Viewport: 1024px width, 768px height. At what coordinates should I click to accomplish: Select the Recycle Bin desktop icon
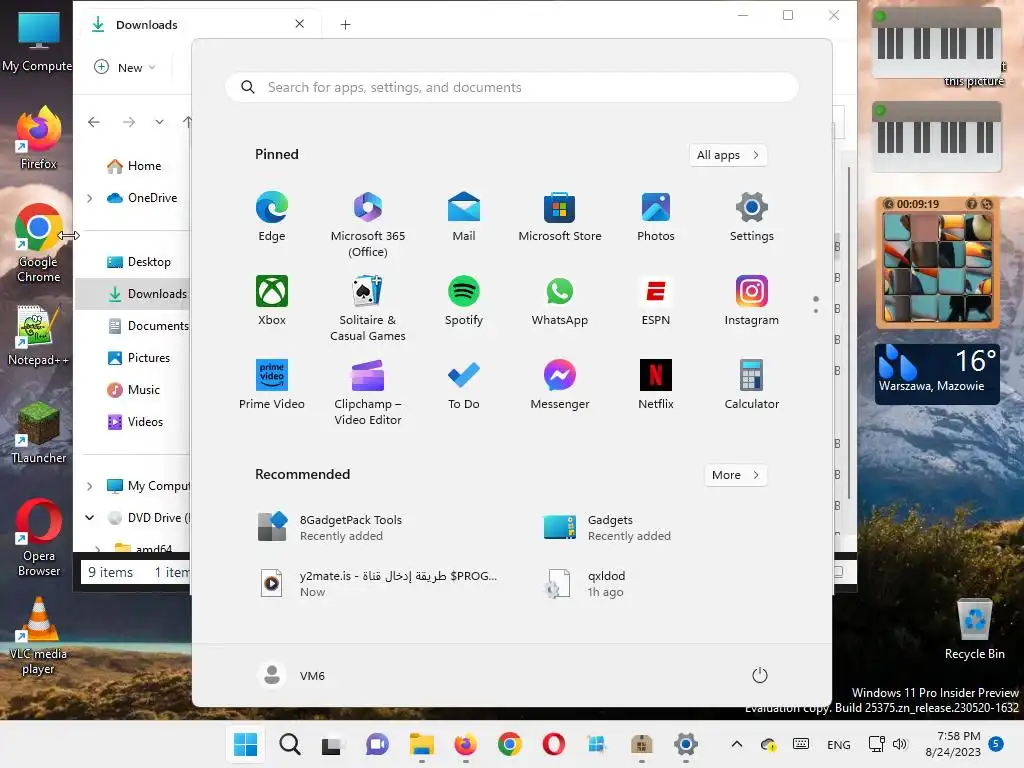tap(974, 630)
